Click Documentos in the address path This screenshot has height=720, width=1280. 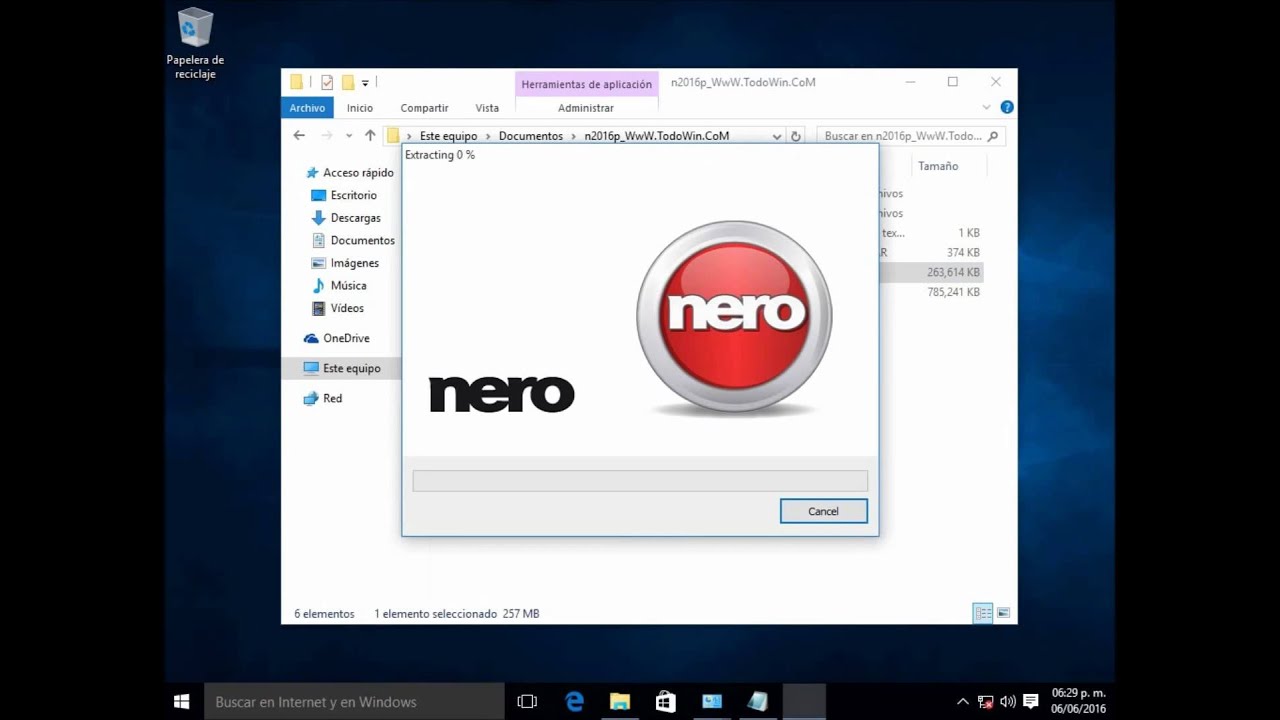(x=531, y=136)
